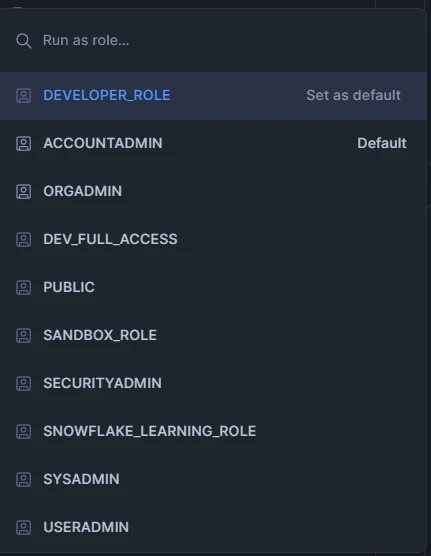
Task: Select the ACCOUNTADMIN role
Action: [213, 144]
